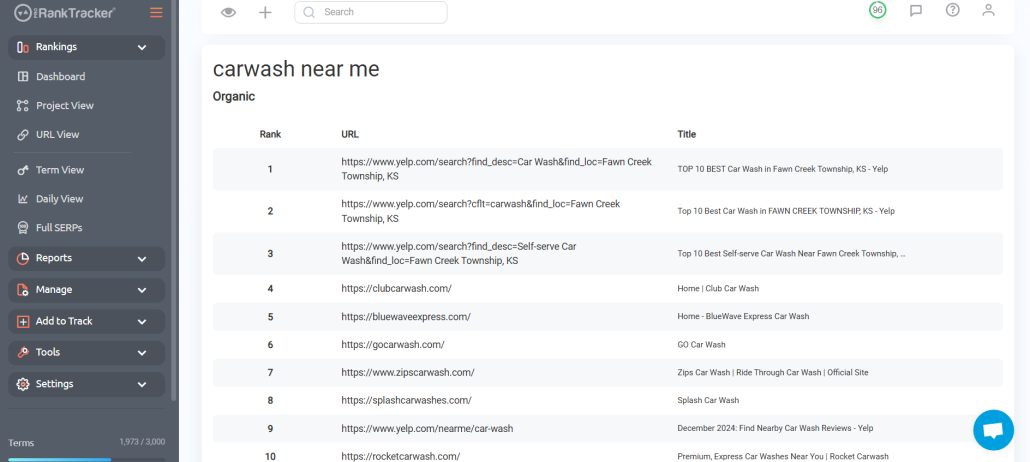Click title 'Home - BlueWave Express Car Wash'
The height and width of the screenshot is (462, 1030).
(743, 317)
